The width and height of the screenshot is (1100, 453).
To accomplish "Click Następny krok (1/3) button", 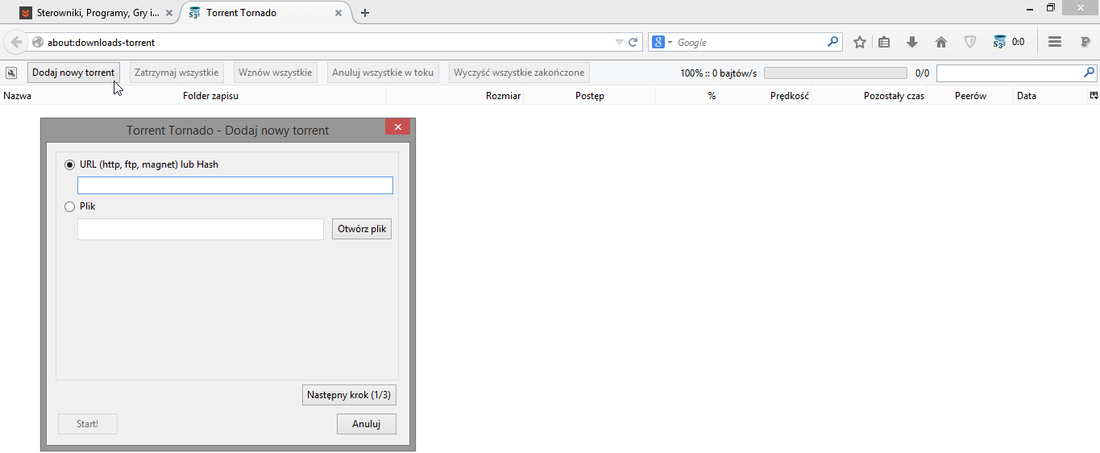I will (349, 395).
